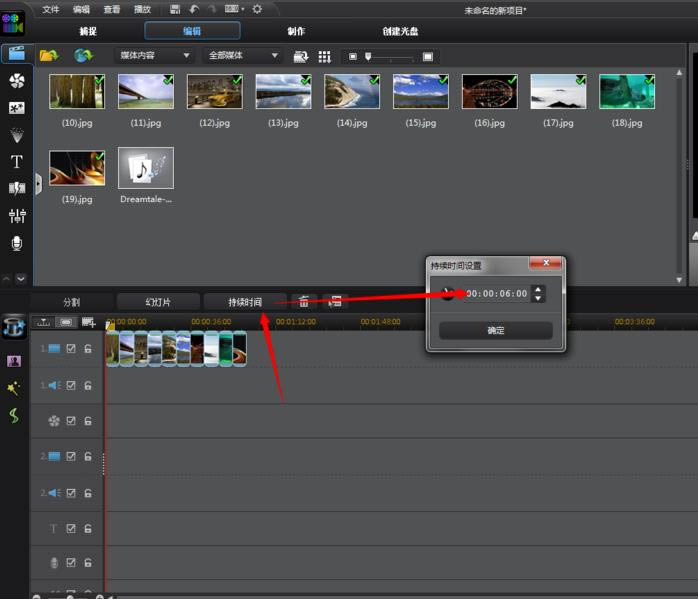
Task: Increase duration with up stepper arrow
Action: coord(538,290)
